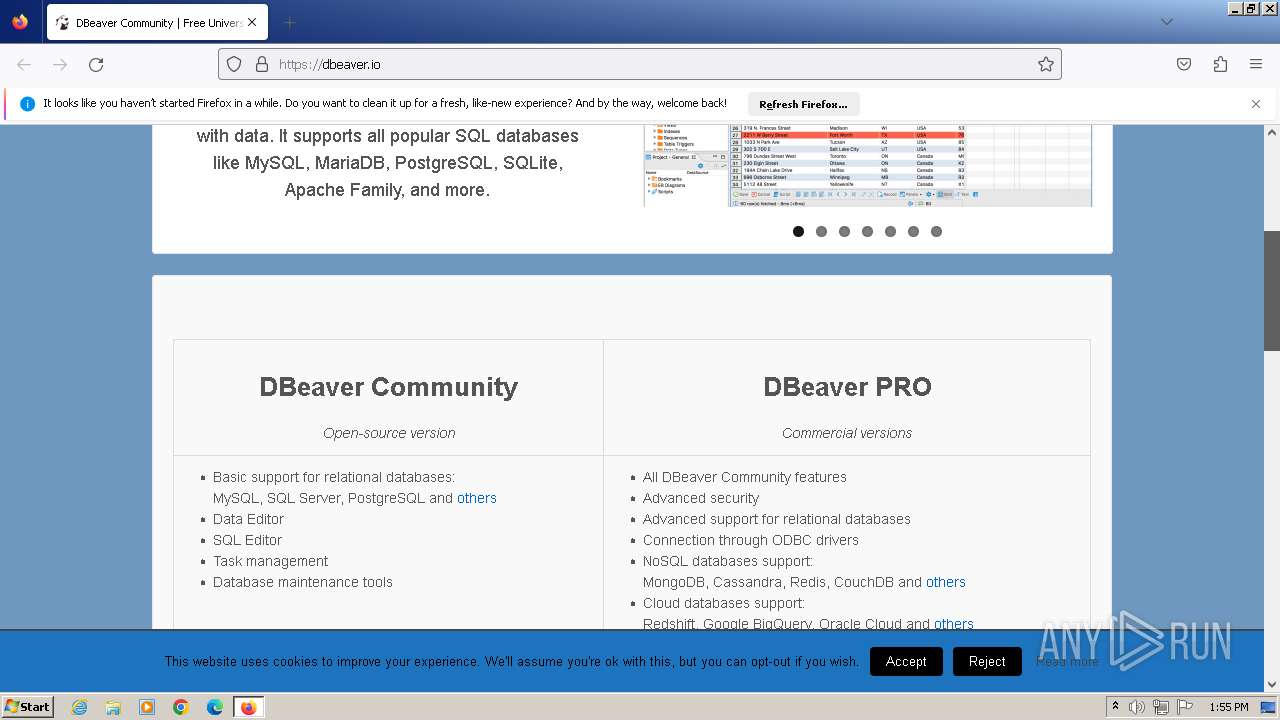This screenshot has height=720, width=1280.
Task: Open the Save to Pocket icon
Action: point(1184,64)
